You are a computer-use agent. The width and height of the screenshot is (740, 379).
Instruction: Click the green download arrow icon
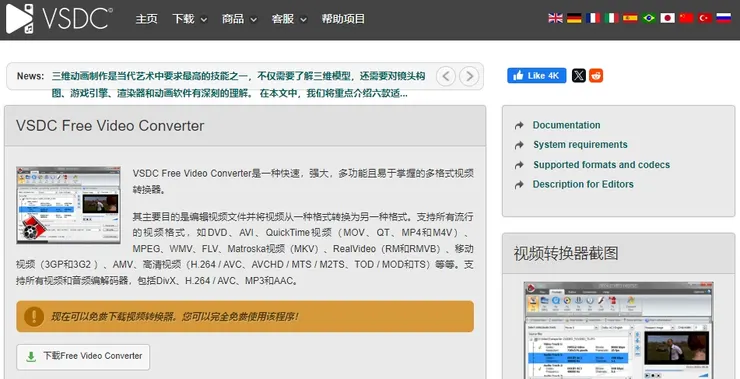click(x=31, y=357)
